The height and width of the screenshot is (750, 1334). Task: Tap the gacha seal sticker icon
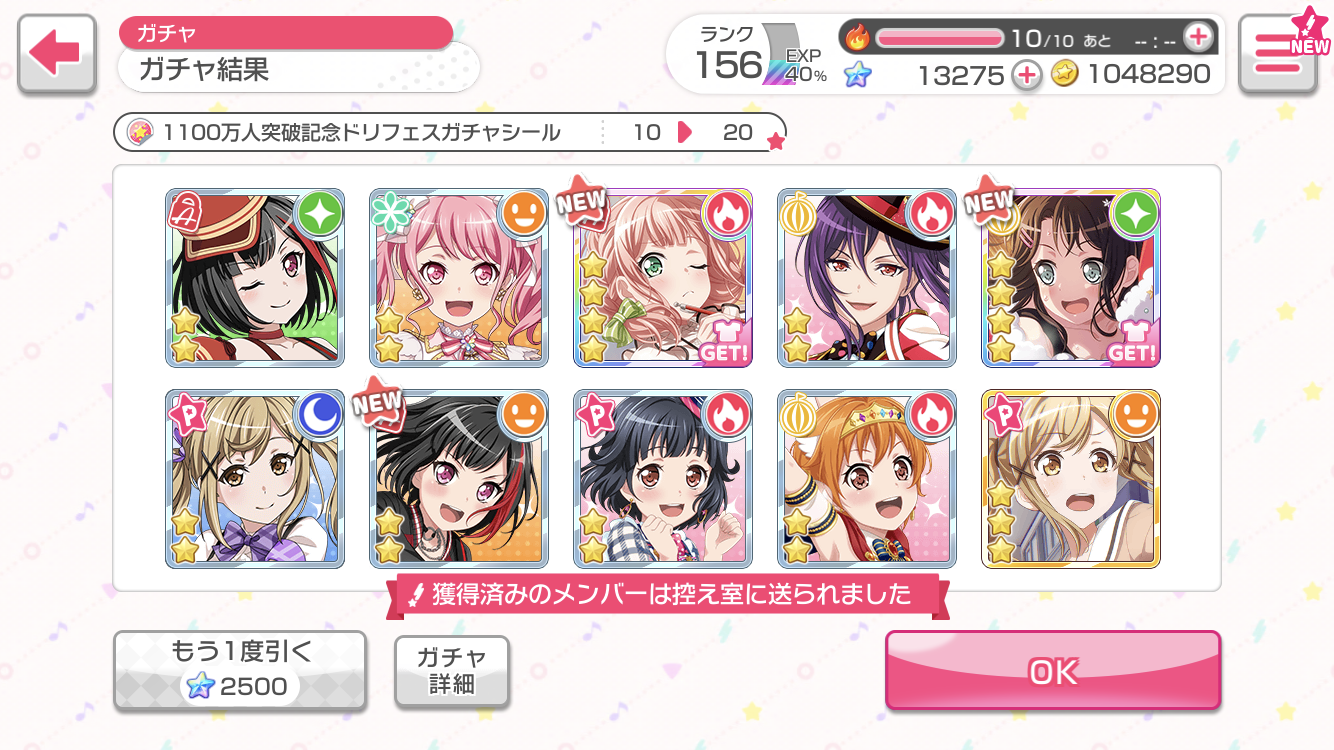click(141, 132)
